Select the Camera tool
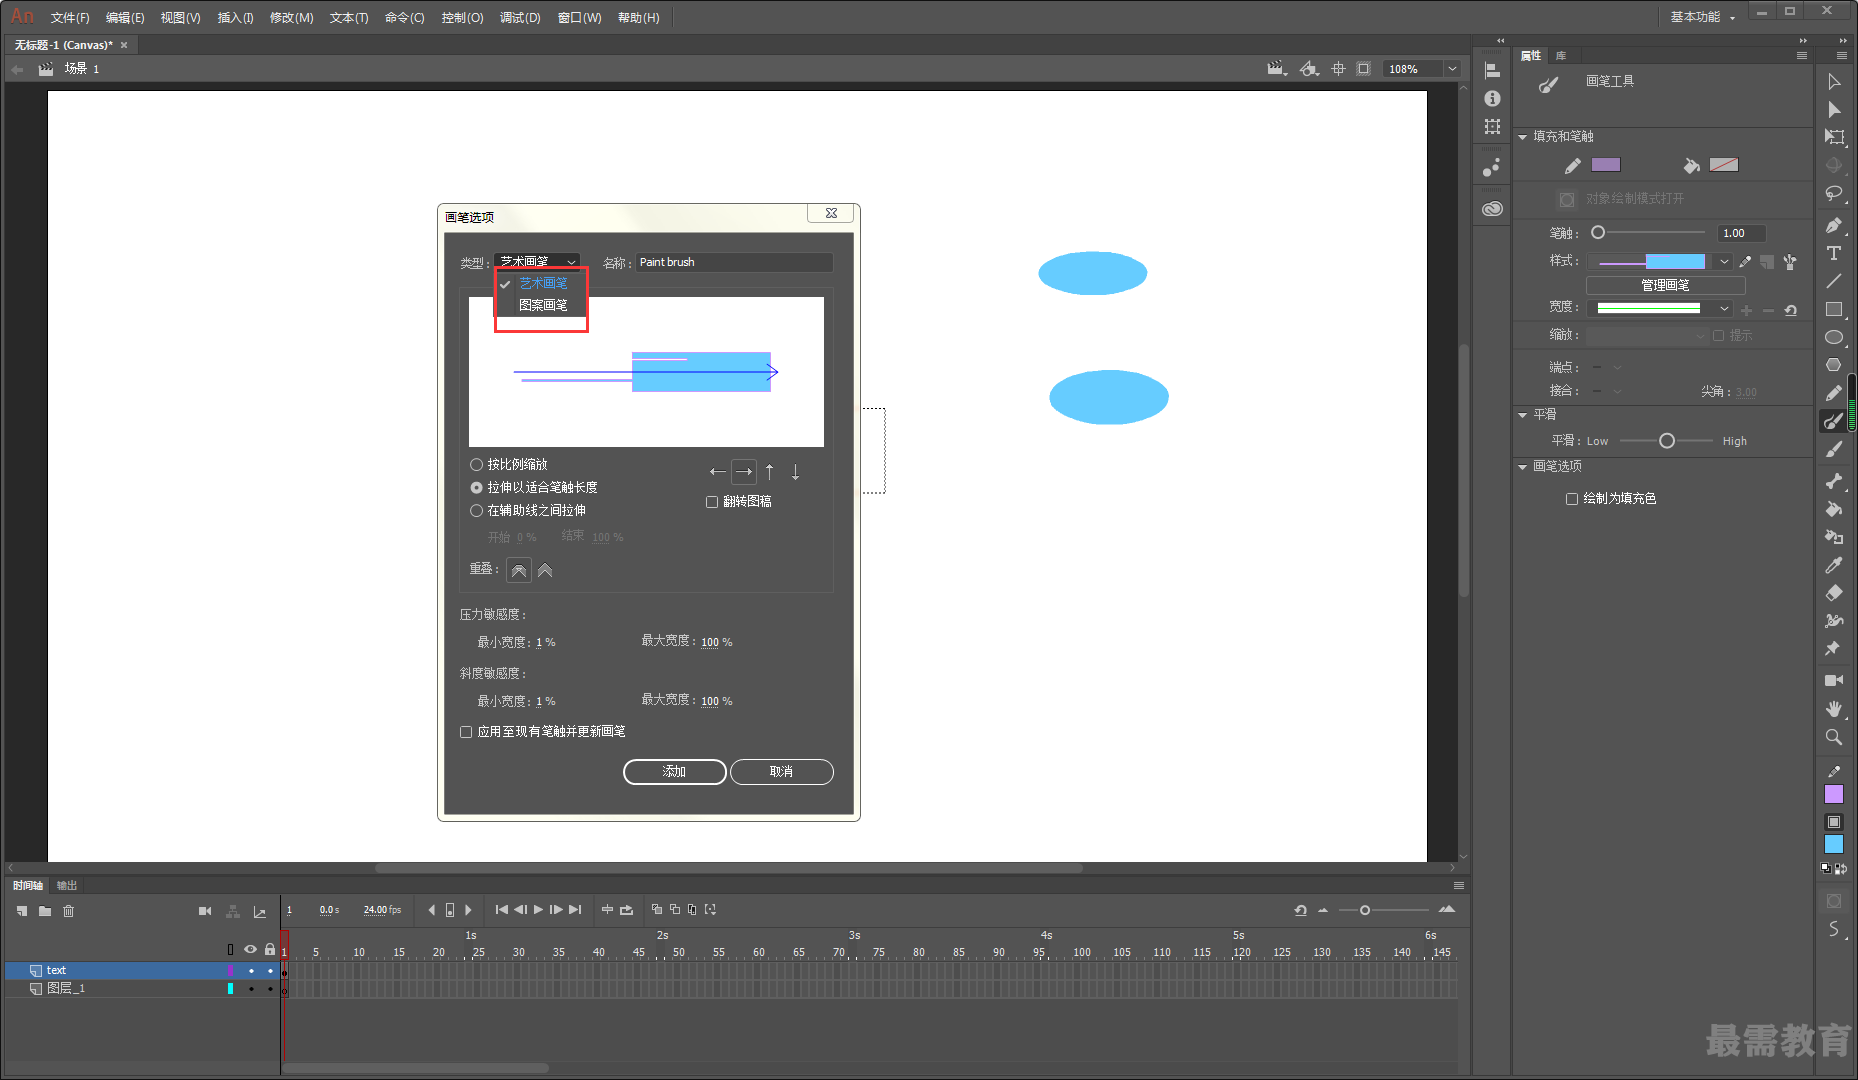The image size is (1858, 1080). click(x=1834, y=680)
